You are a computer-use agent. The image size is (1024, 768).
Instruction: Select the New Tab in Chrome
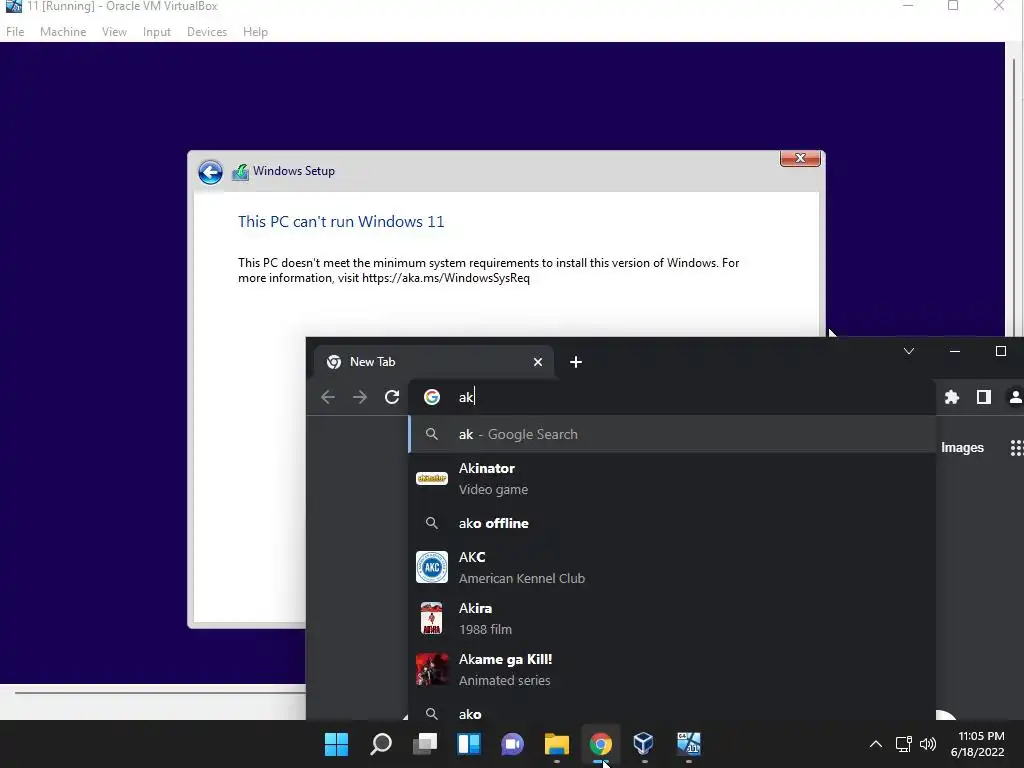(433, 362)
